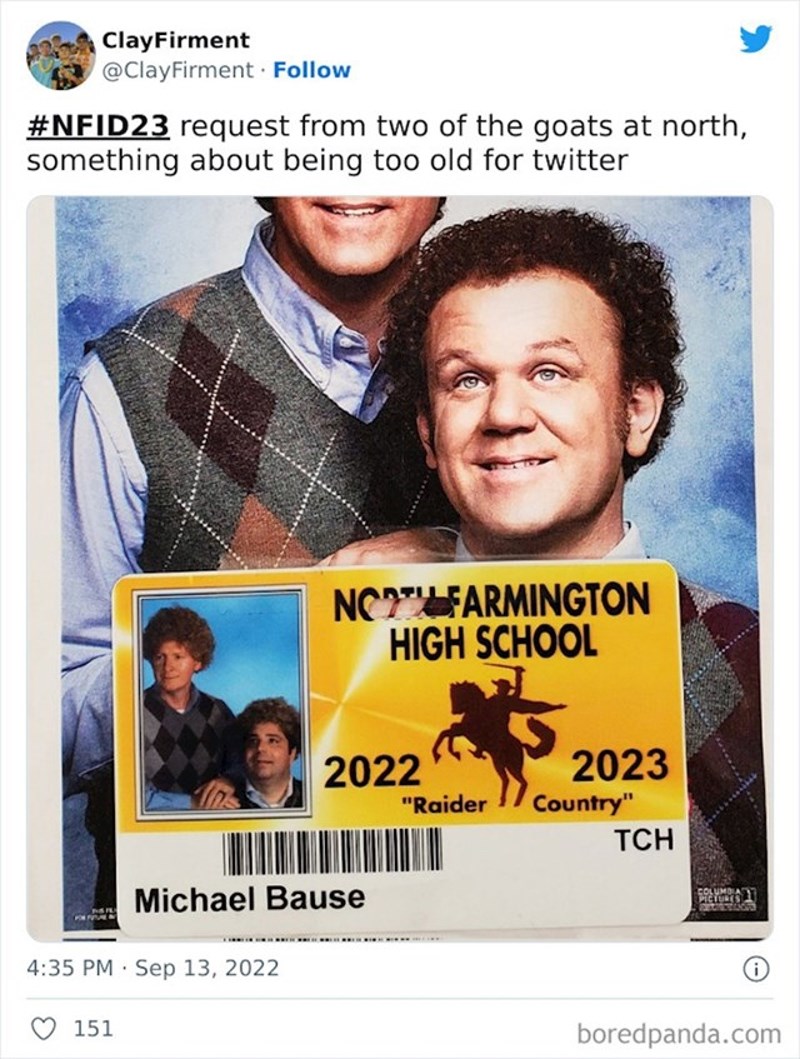Like the tweet with the heart icon
This screenshot has height=1059, width=800.
tap(45, 1029)
